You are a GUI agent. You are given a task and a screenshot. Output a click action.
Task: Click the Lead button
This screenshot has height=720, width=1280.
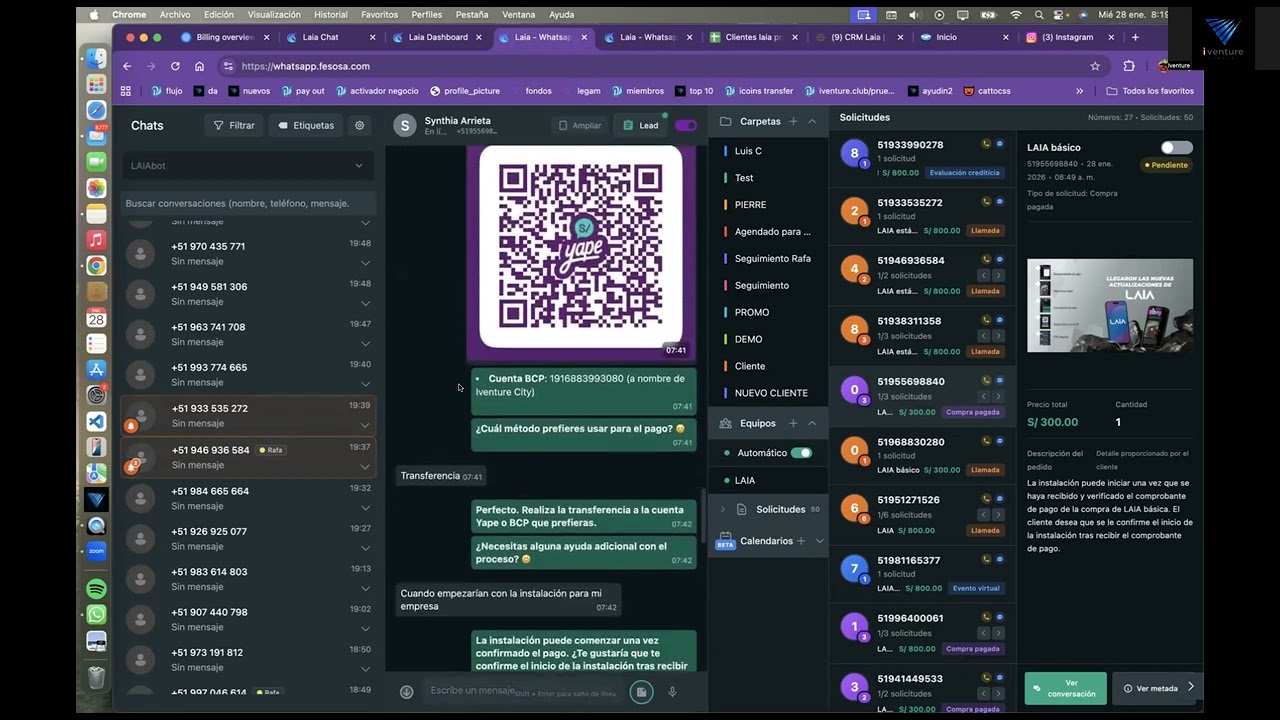point(641,126)
